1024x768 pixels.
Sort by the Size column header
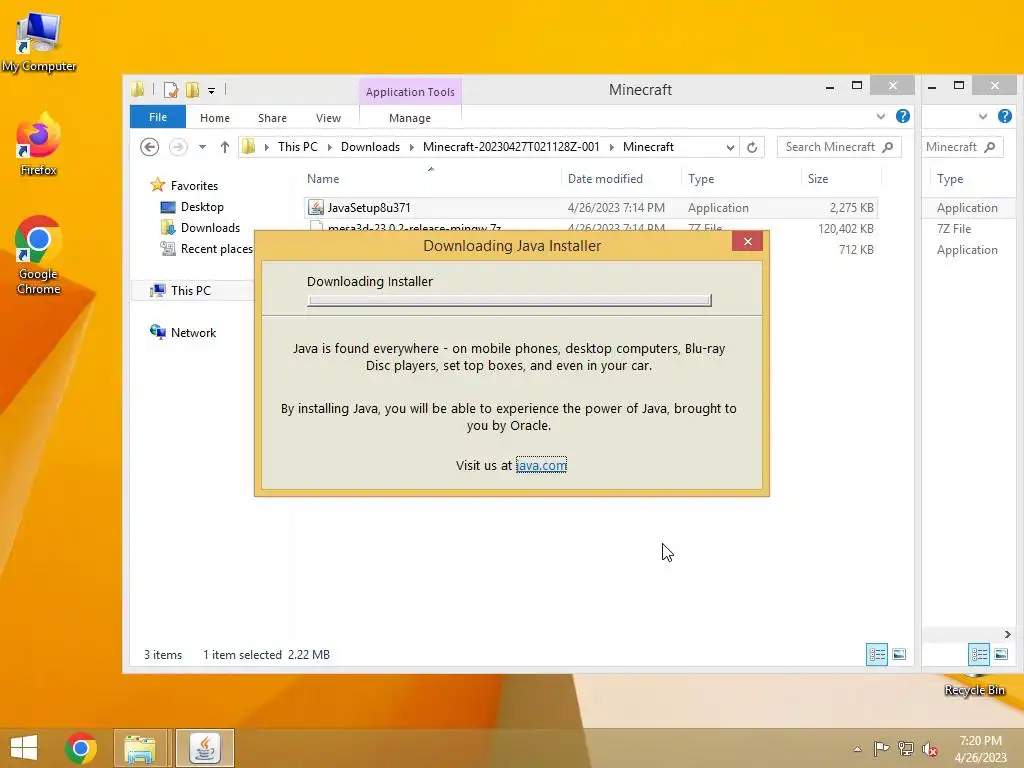(841, 178)
